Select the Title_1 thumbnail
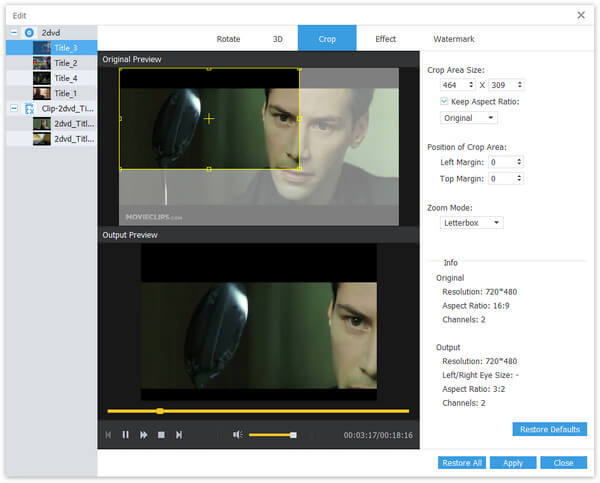 pos(42,93)
